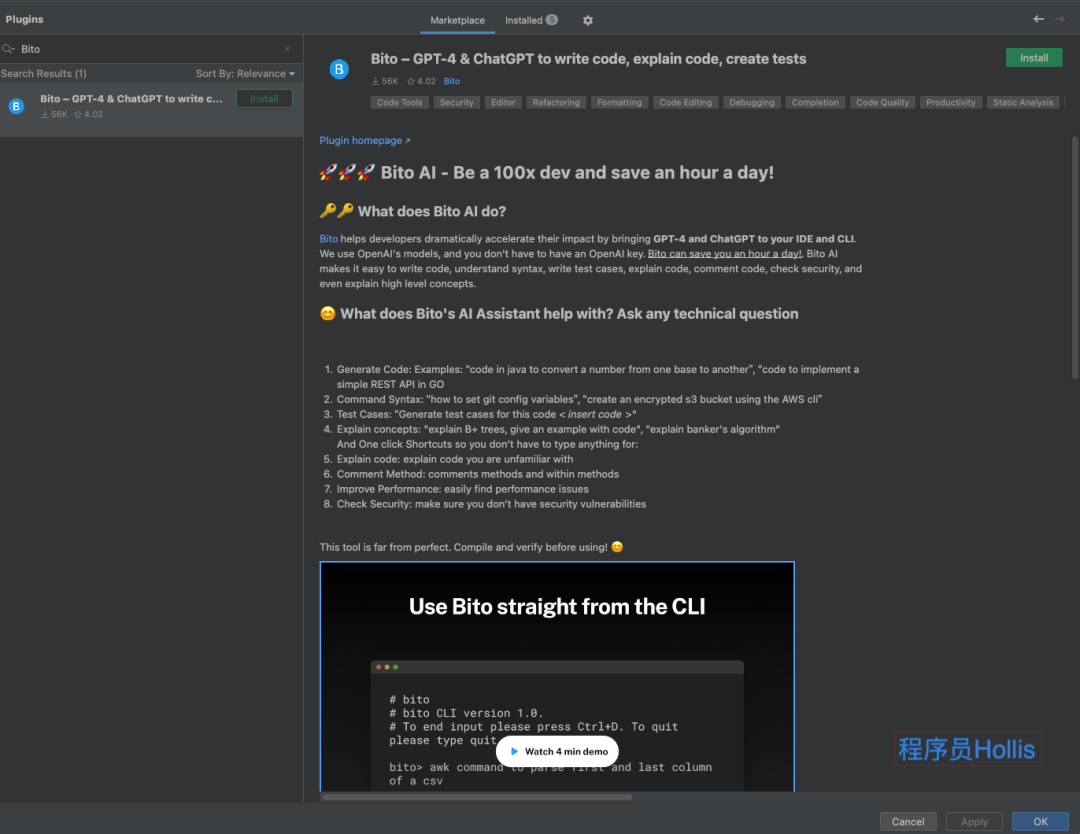This screenshot has height=834, width=1080.
Task: Click the 56K downloads count in details
Action: tap(385, 81)
